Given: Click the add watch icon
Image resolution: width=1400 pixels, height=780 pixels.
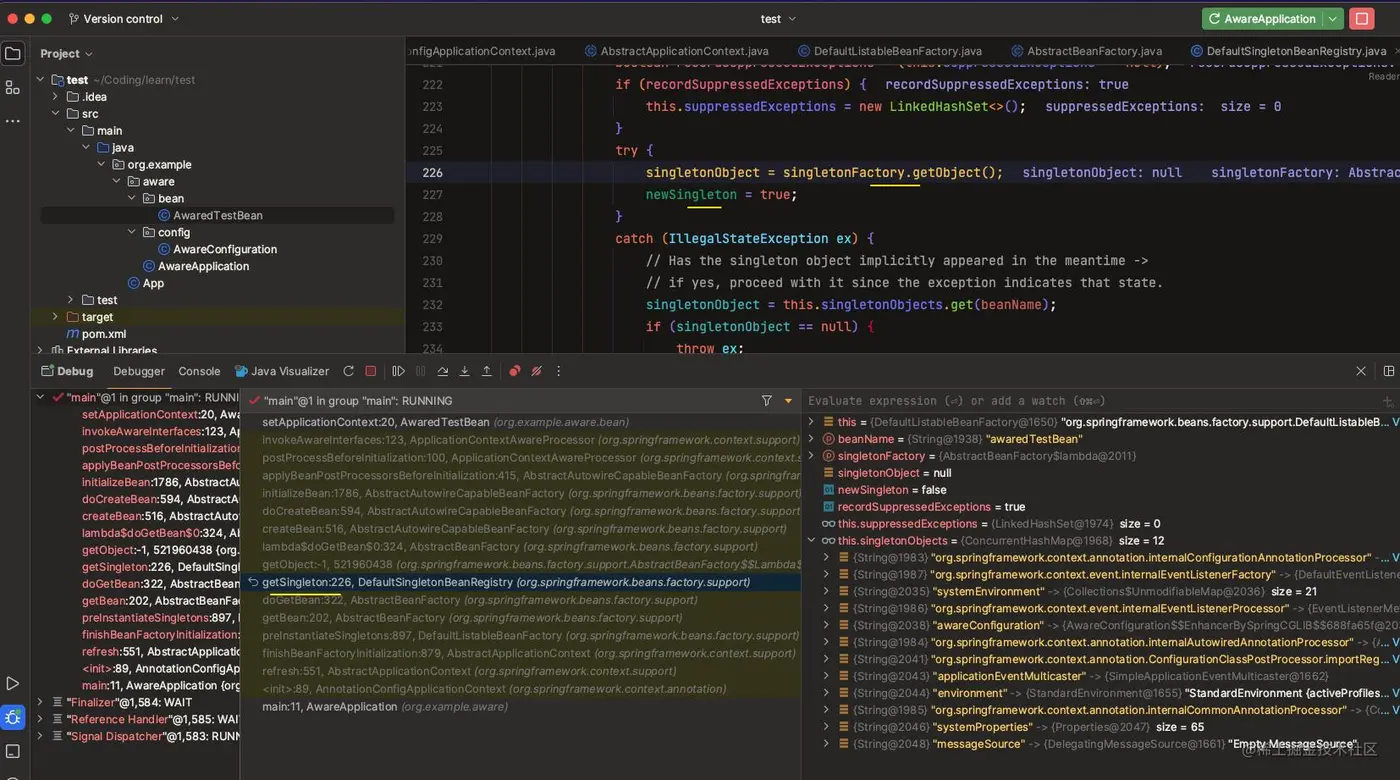Looking at the screenshot, I should coord(1387,400).
